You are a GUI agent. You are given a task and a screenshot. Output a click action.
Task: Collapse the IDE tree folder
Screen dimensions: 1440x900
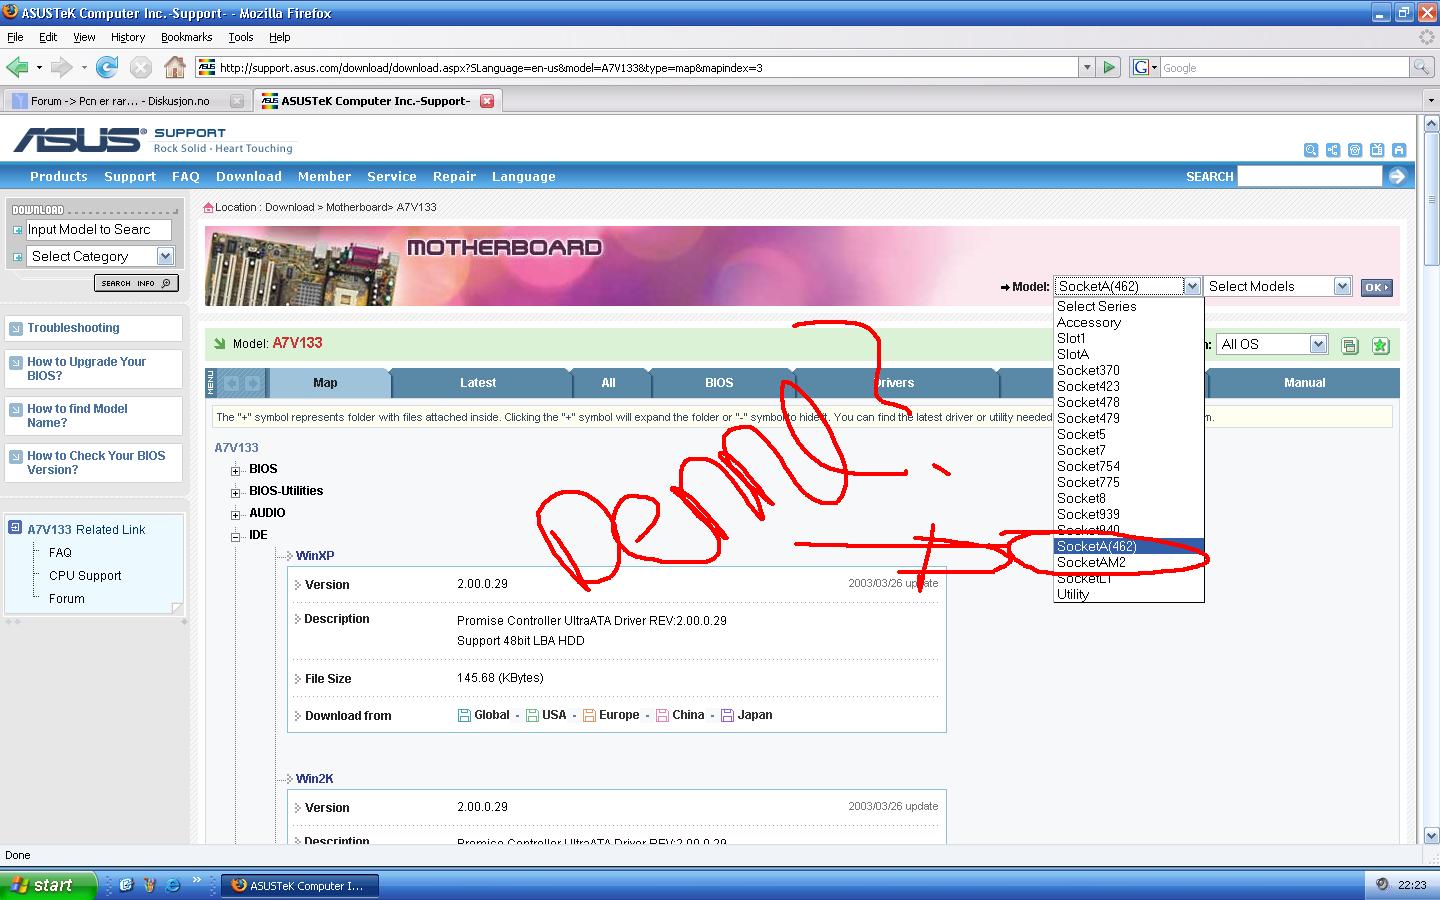pos(236,536)
